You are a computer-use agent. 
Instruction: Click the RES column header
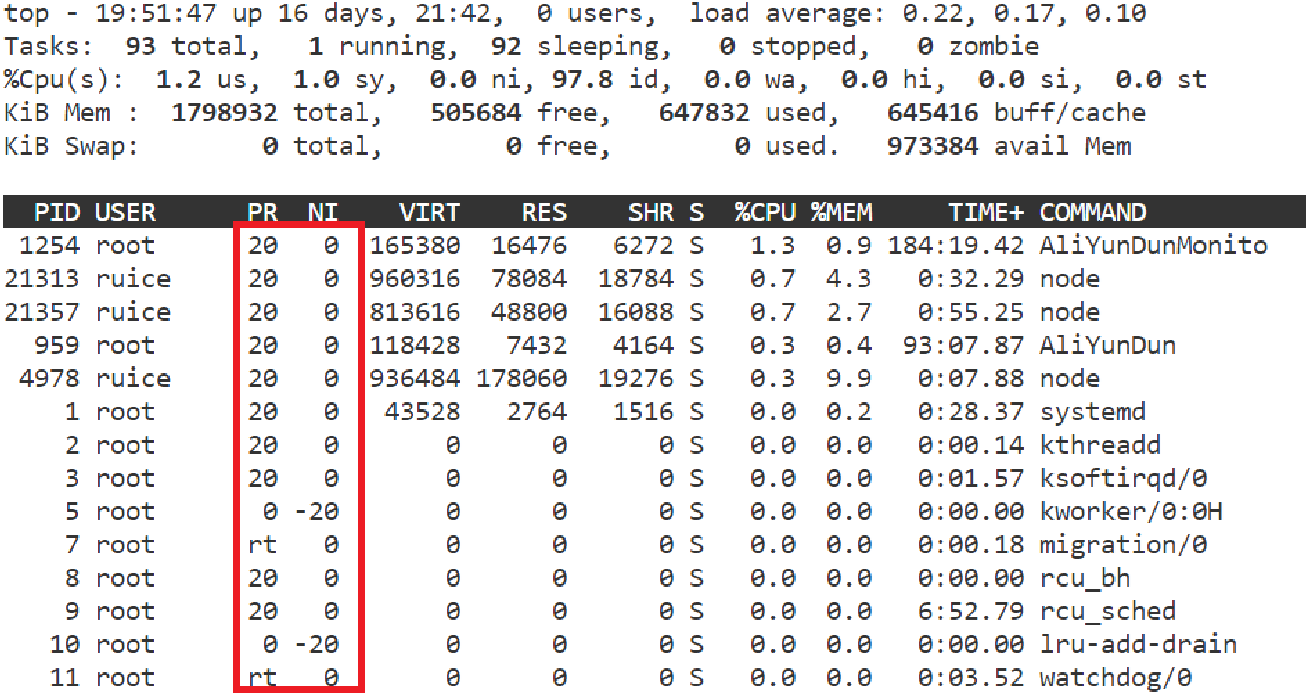click(544, 213)
